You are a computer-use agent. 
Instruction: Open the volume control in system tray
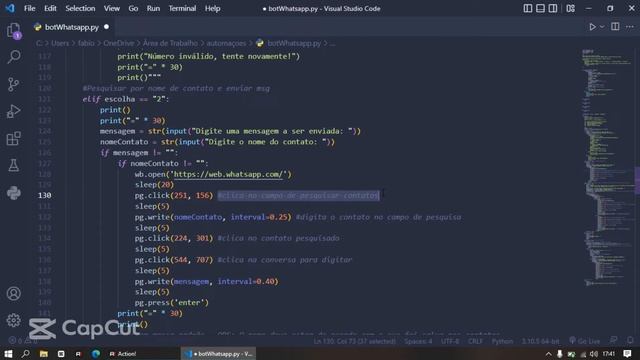point(594,354)
